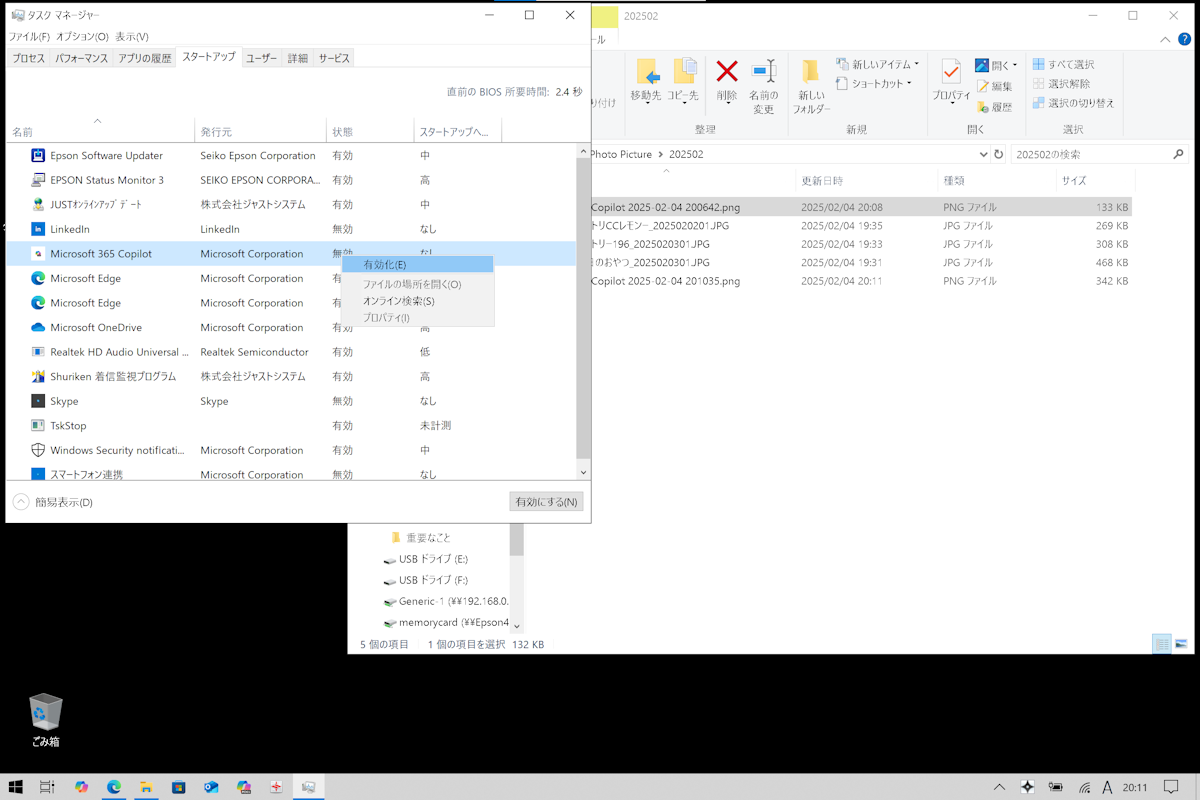Collapse Task Manager to 簡易表示 view
Viewport: 1200px width, 800px height.
(x=53, y=502)
